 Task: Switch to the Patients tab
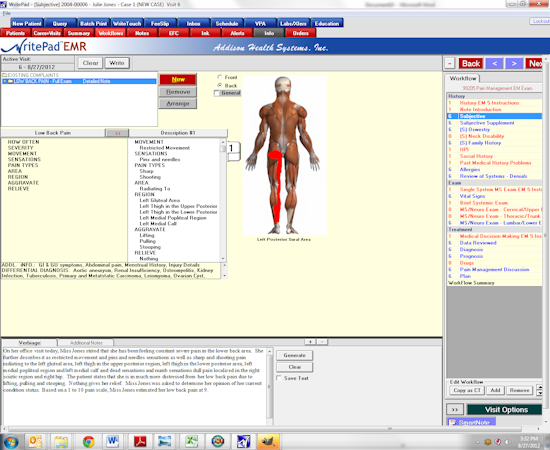[x=15, y=33]
